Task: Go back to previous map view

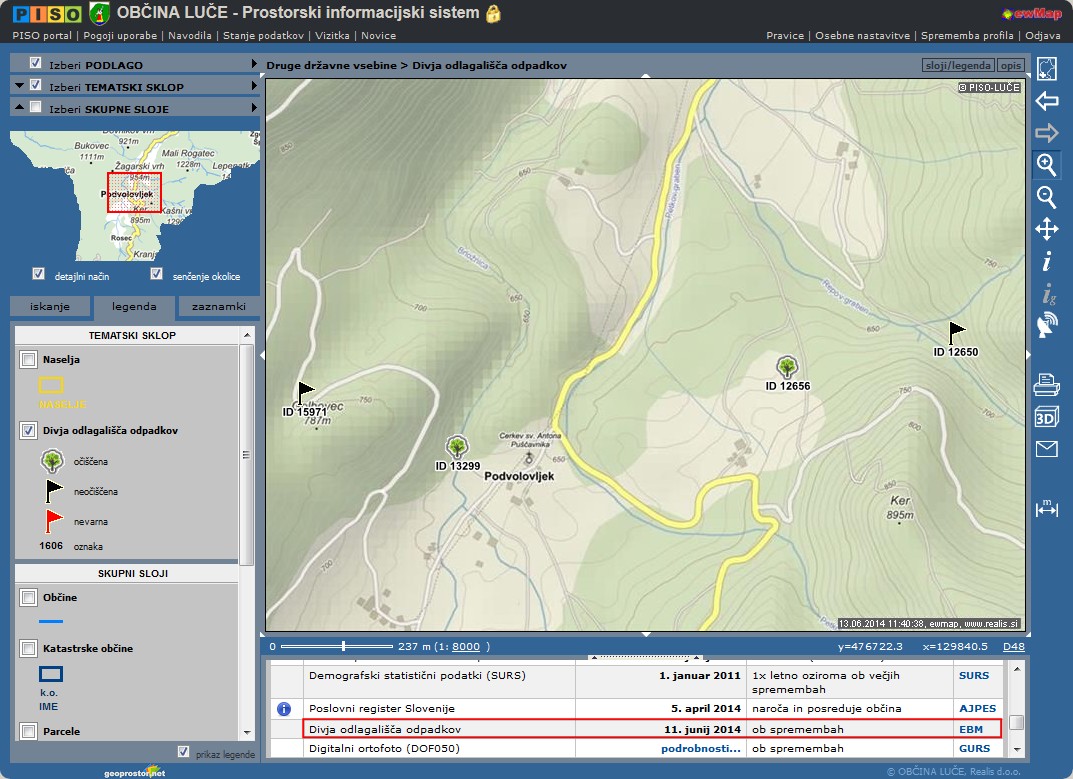Action: pos(1046,101)
